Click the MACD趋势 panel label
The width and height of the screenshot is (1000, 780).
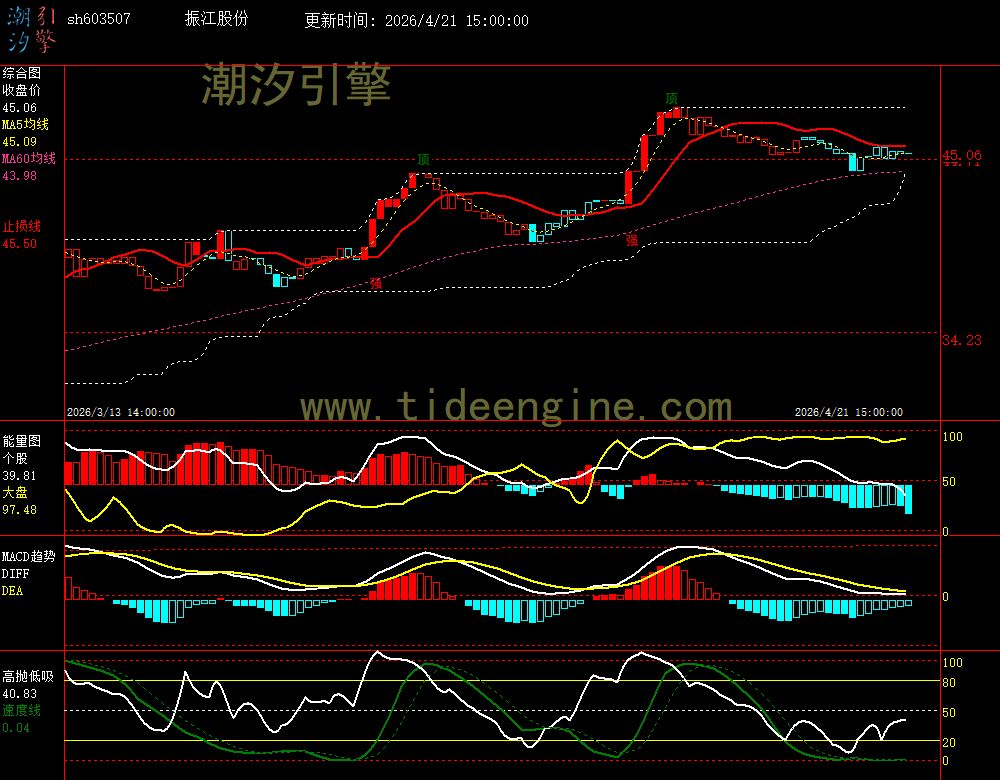[29, 556]
